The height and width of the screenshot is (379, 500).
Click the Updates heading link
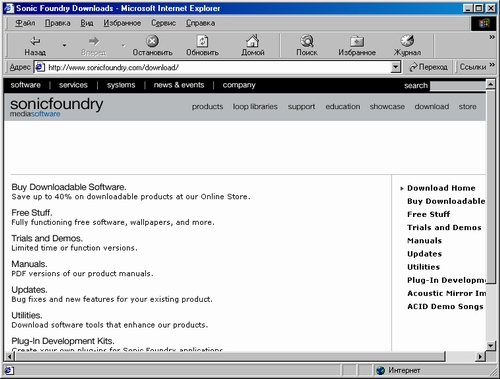[29, 290]
